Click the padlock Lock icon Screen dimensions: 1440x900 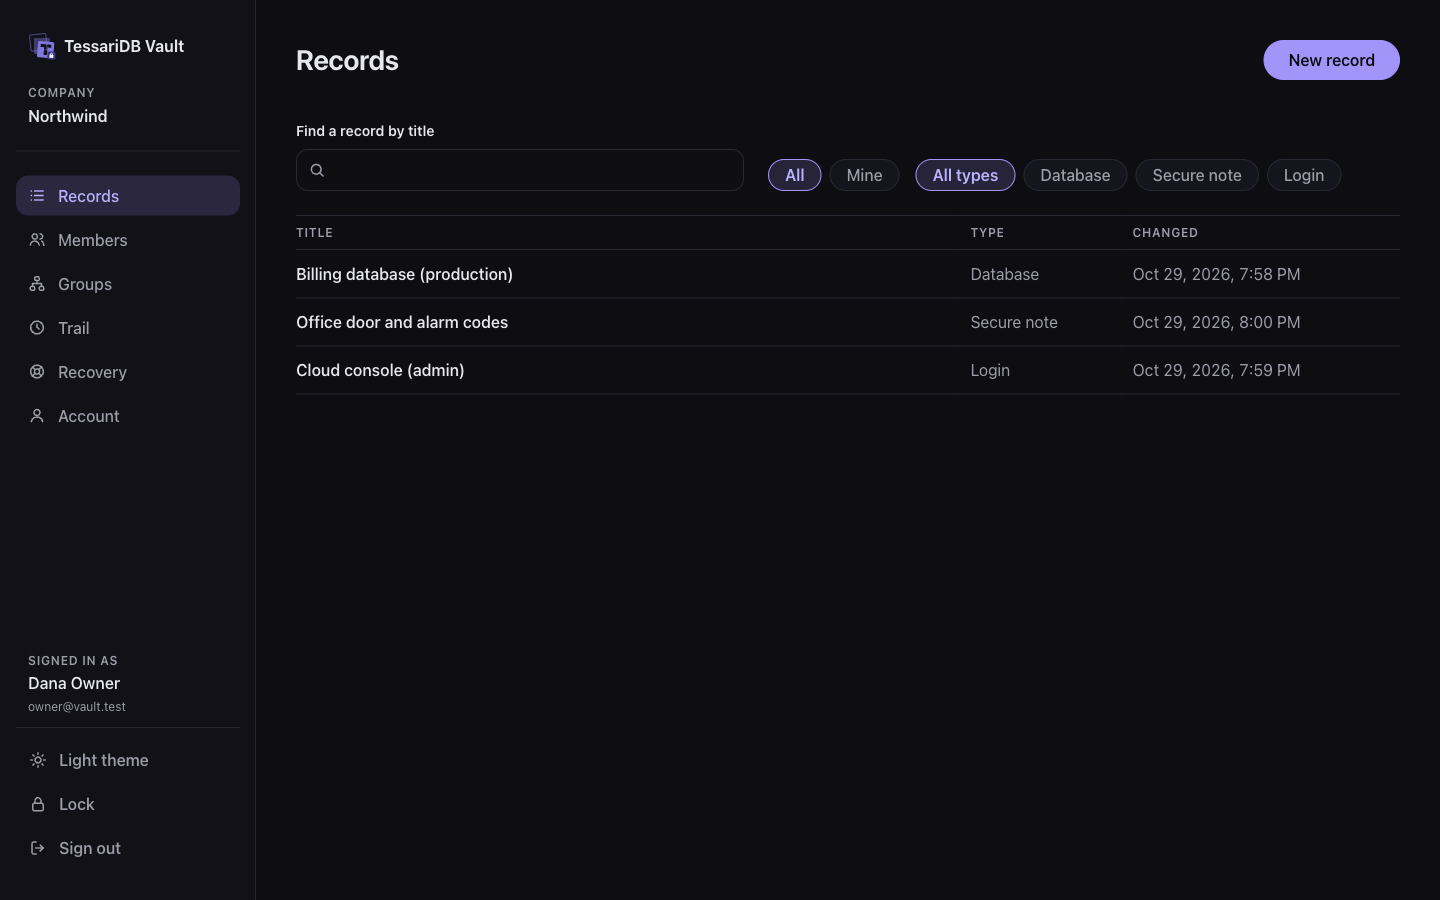pyautogui.click(x=38, y=804)
